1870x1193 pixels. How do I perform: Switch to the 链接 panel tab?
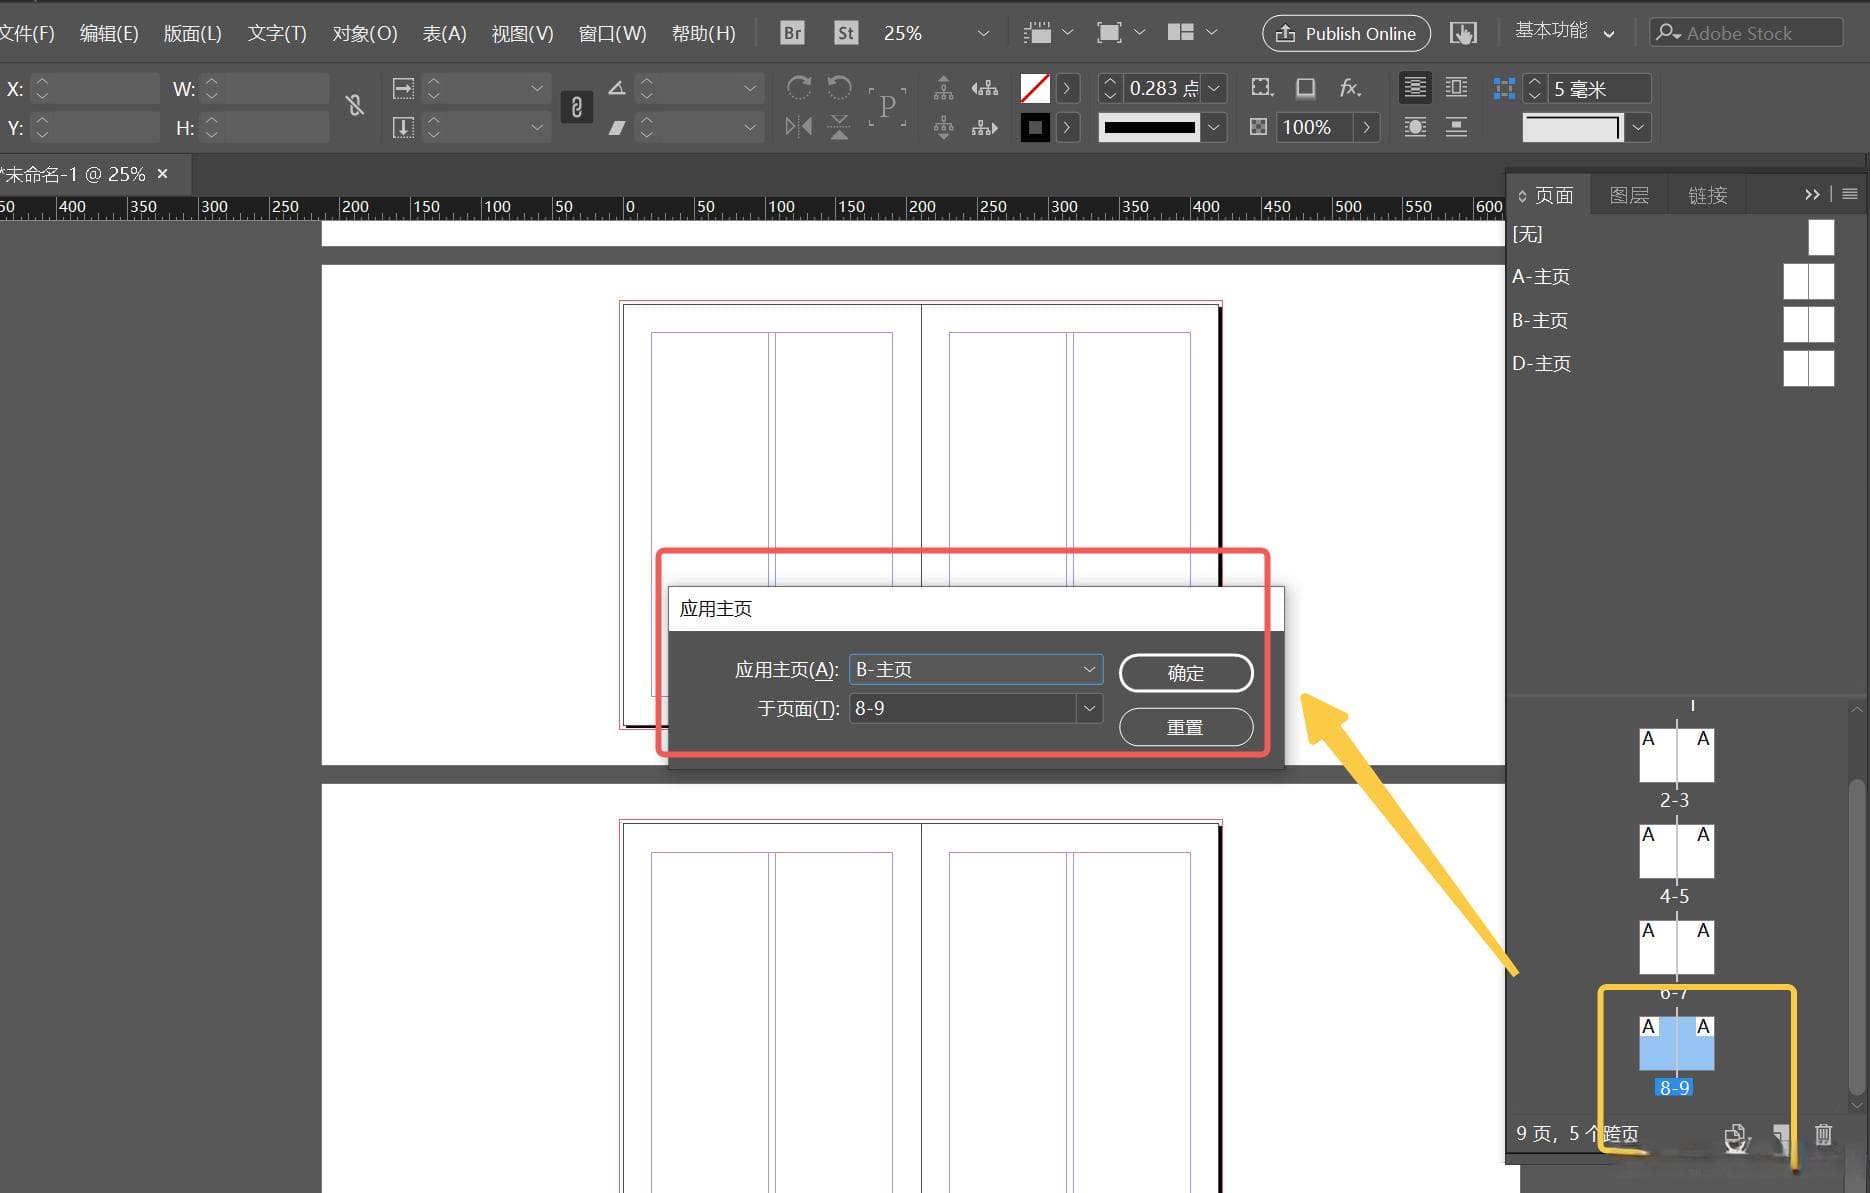pyautogui.click(x=1707, y=195)
